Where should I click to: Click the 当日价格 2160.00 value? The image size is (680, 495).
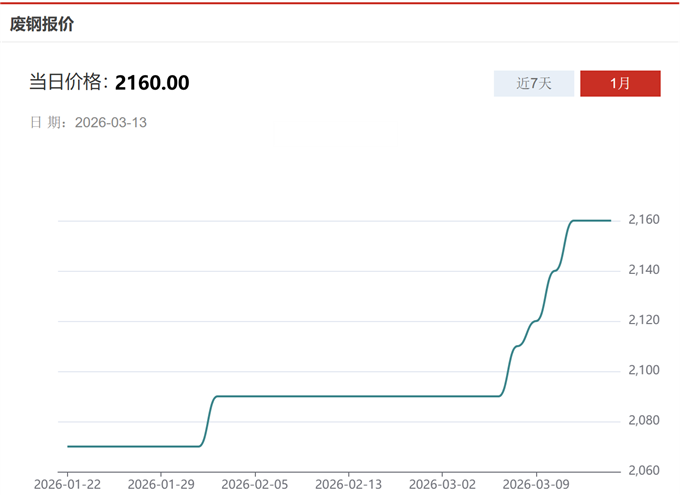click(152, 83)
